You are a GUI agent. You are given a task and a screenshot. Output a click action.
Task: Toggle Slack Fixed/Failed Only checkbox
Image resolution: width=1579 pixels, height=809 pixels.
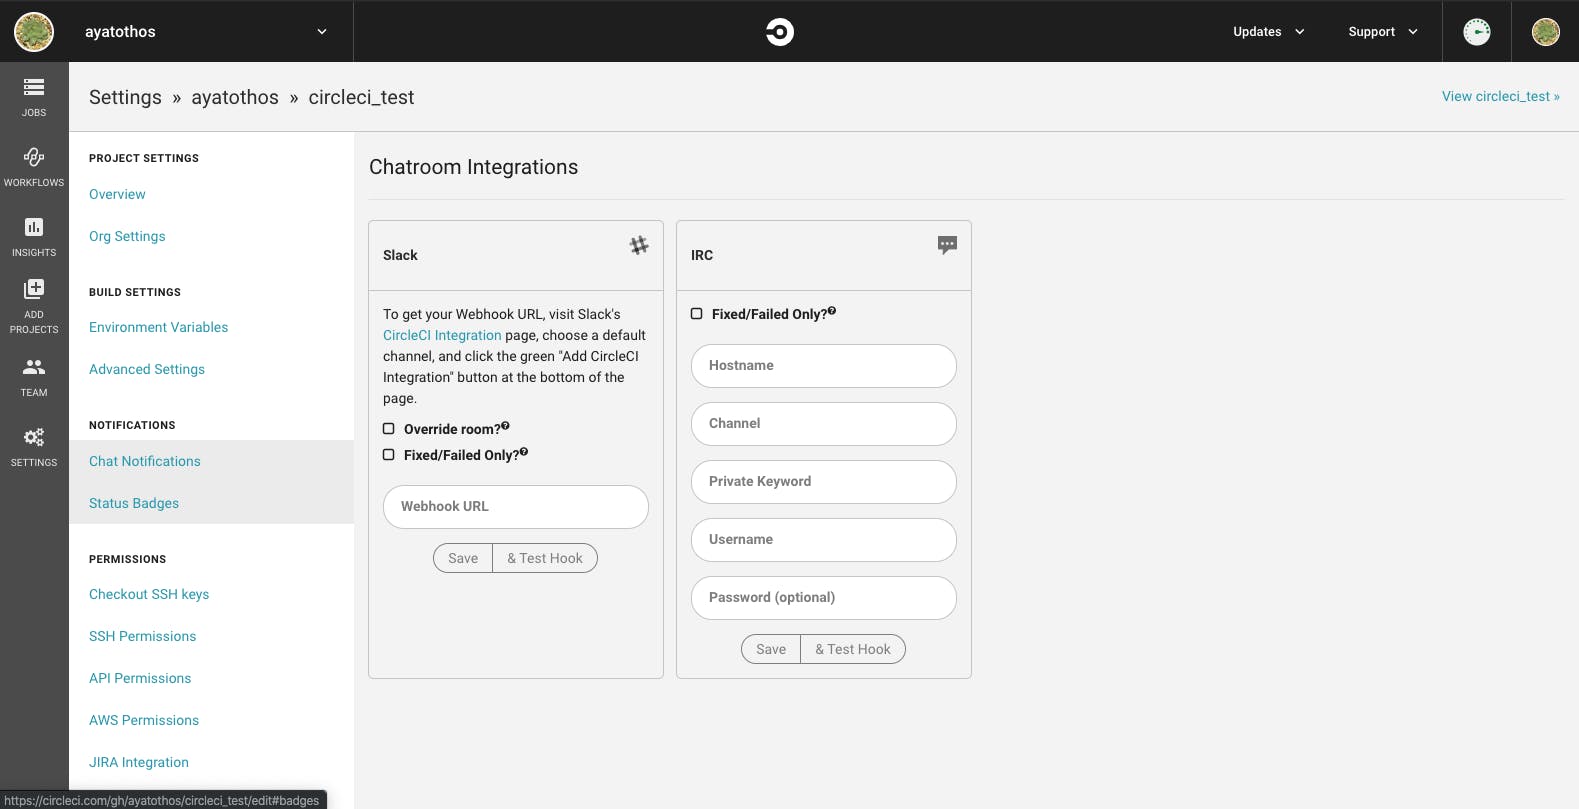389,455
